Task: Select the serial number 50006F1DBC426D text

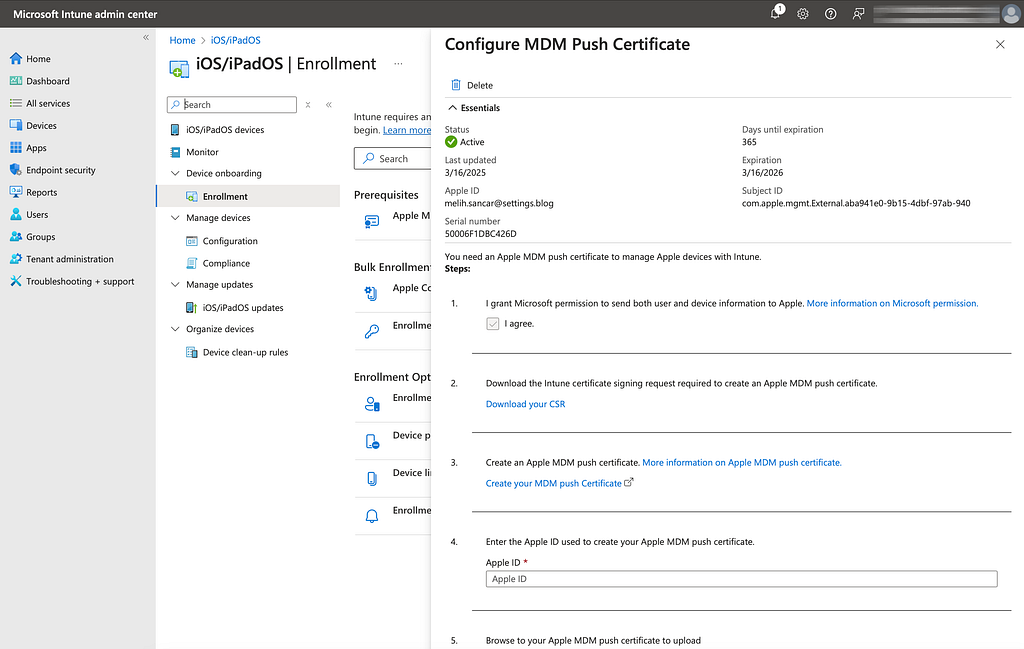Action: pyautogui.click(x=481, y=234)
